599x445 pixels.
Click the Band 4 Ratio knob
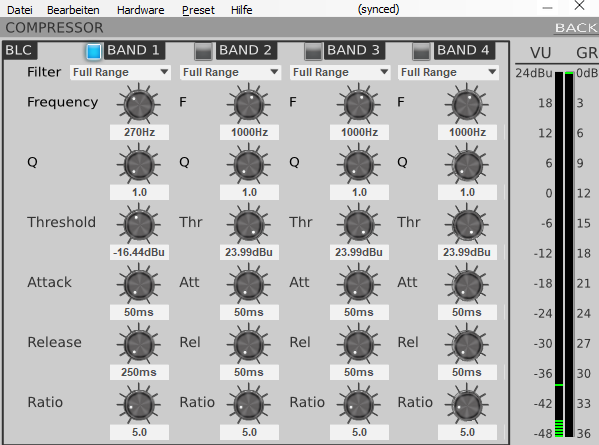click(466, 404)
